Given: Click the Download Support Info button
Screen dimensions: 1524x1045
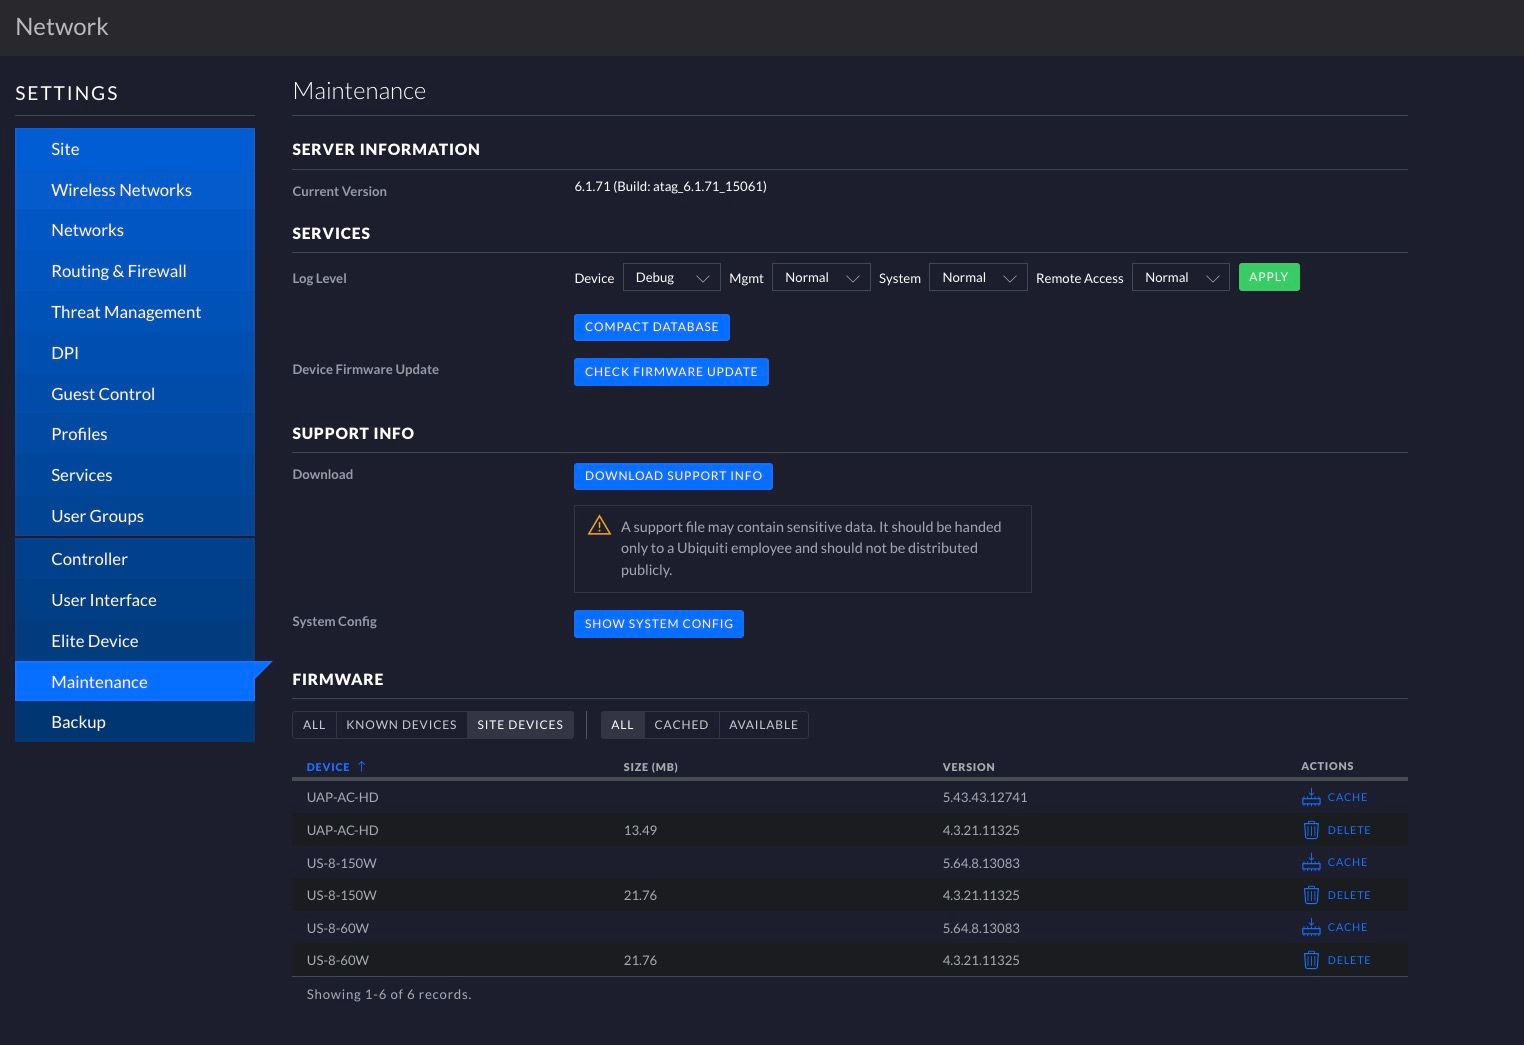Looking at the screenshot, I should click(x=673, y=476).
